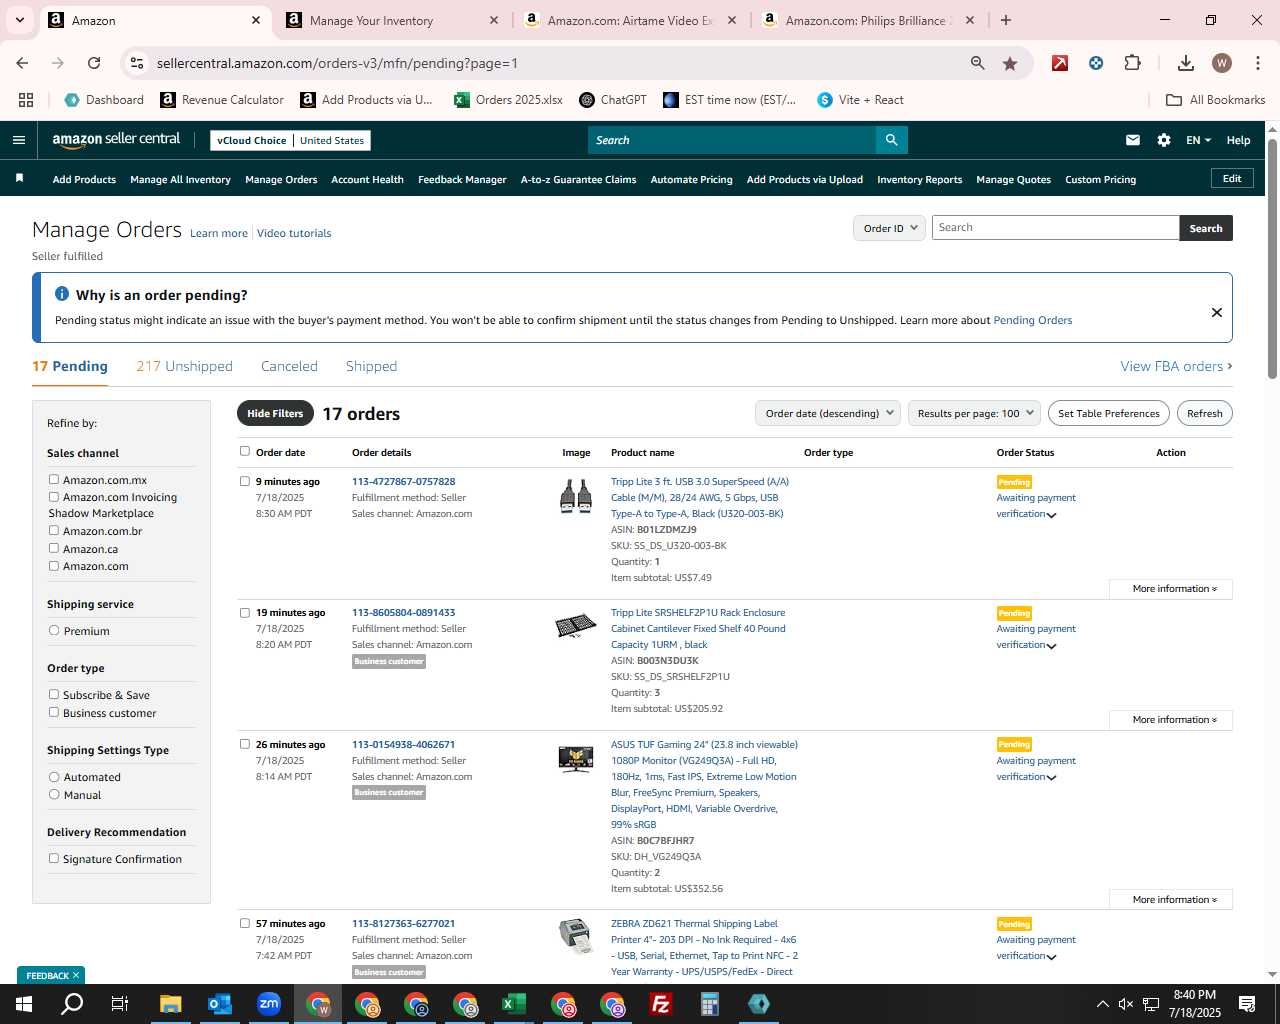Select Automated shipping settings type
1280x1024 pixels.
point(54,776)
